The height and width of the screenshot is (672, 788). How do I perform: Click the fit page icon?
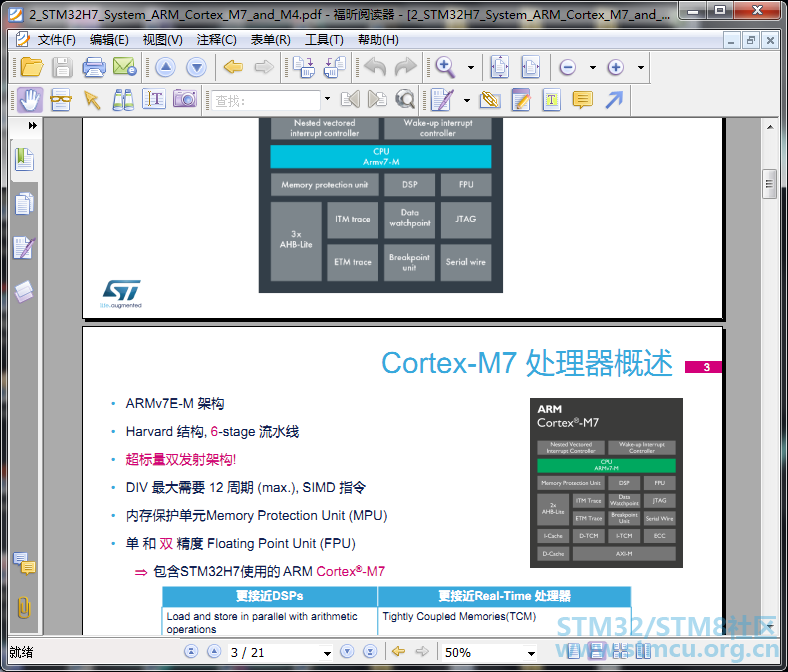pyautogui.click(x=500, y=67)
